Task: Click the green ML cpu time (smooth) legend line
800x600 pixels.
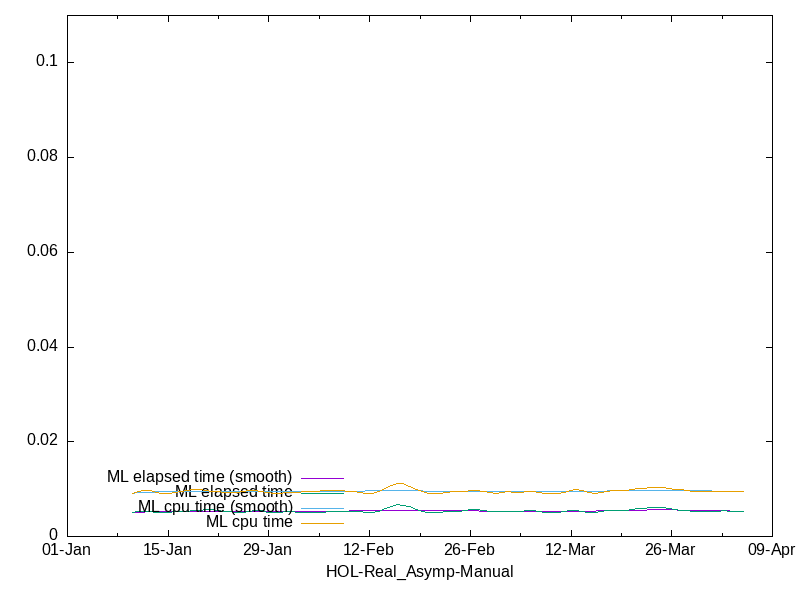Action: pos(322,508)
